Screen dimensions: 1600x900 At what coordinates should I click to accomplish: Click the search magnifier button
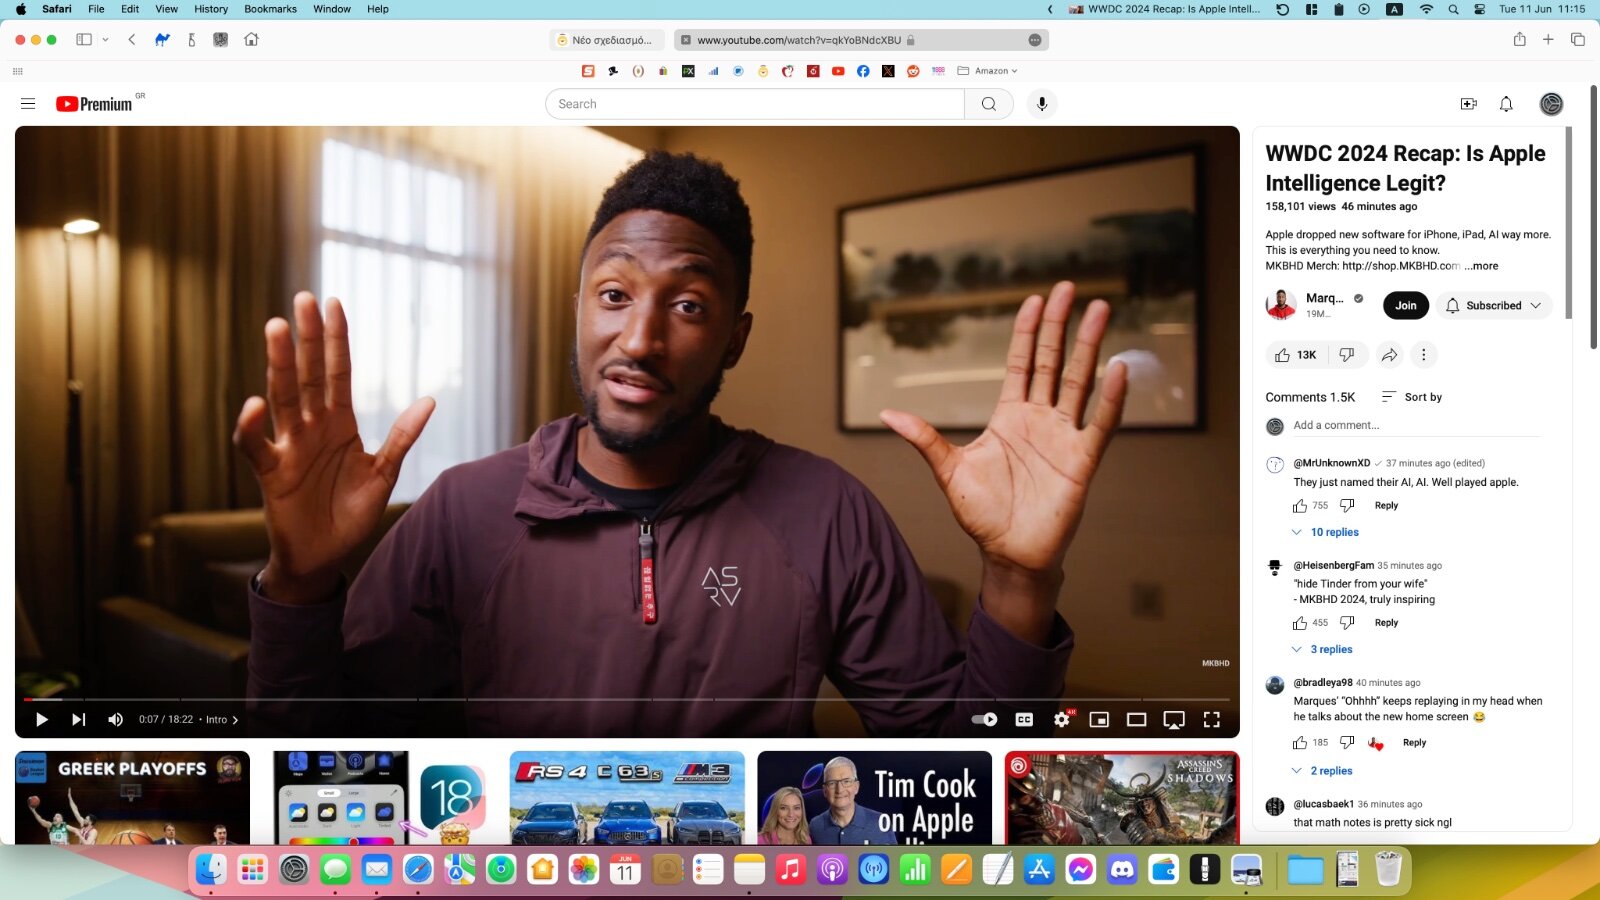[989, 104]
